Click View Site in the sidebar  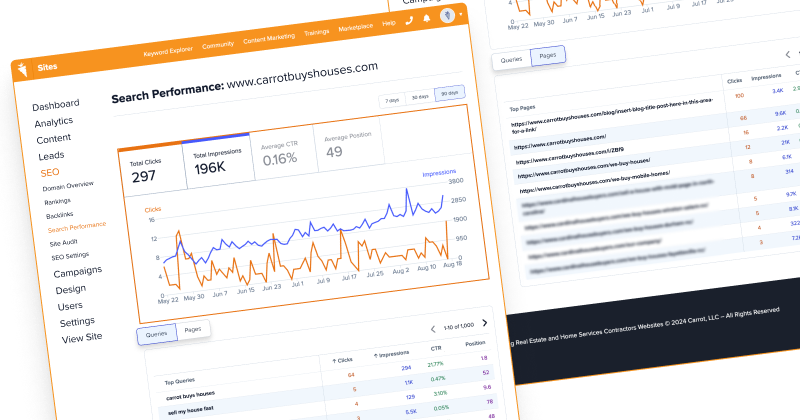(x=82, y=338)
